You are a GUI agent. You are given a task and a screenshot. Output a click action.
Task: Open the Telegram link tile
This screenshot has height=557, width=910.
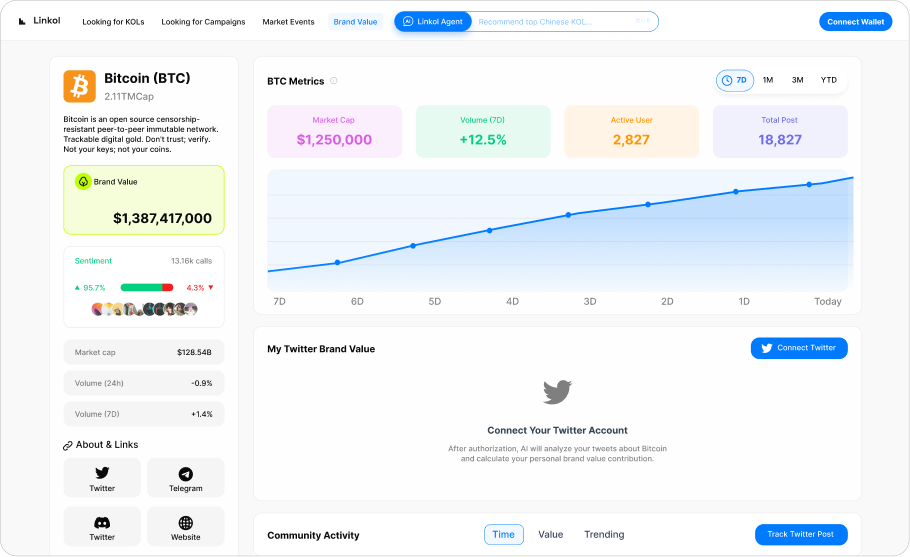(186, 478)
